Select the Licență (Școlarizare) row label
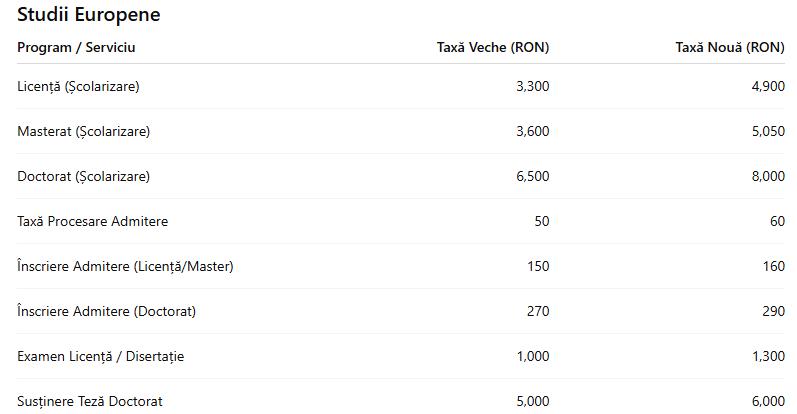 [x=78, y=86]
